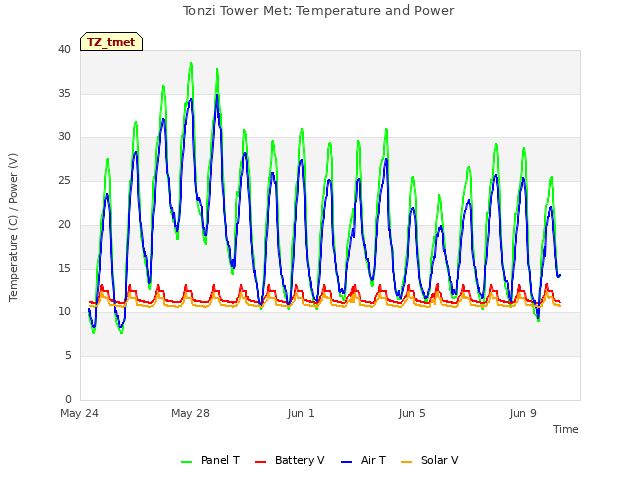
Task: Click the y-axis value 15
Action: click(x=64, y=268)
